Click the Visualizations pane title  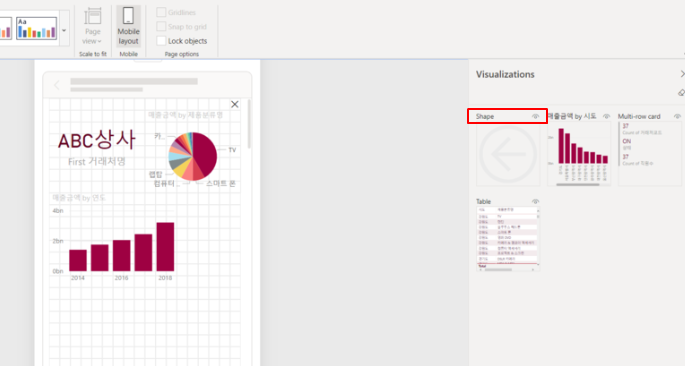tap(505, 74)
